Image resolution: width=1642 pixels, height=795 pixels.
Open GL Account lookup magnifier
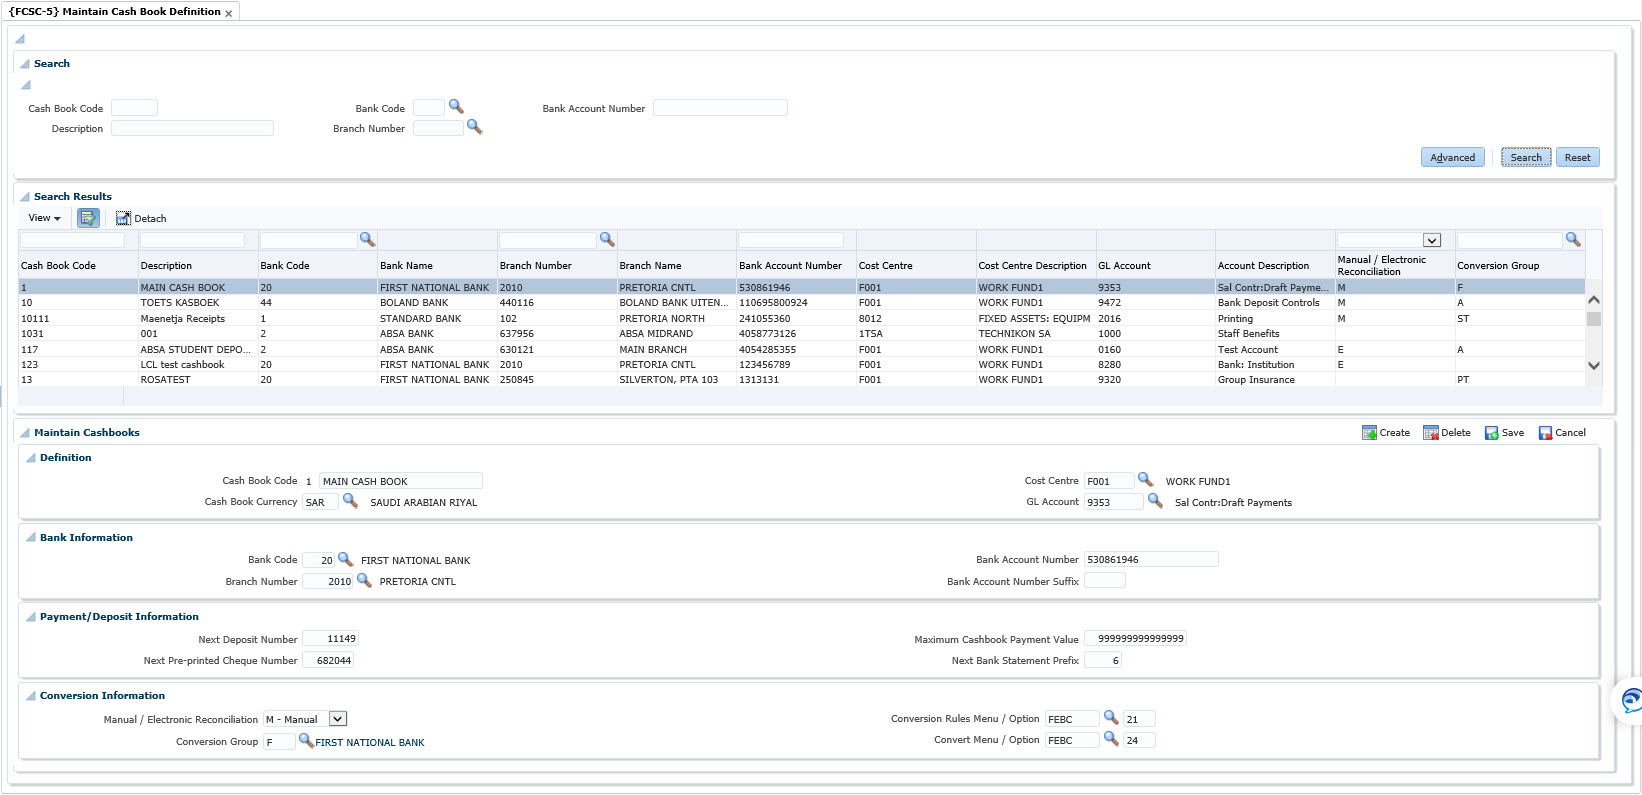1155,501
